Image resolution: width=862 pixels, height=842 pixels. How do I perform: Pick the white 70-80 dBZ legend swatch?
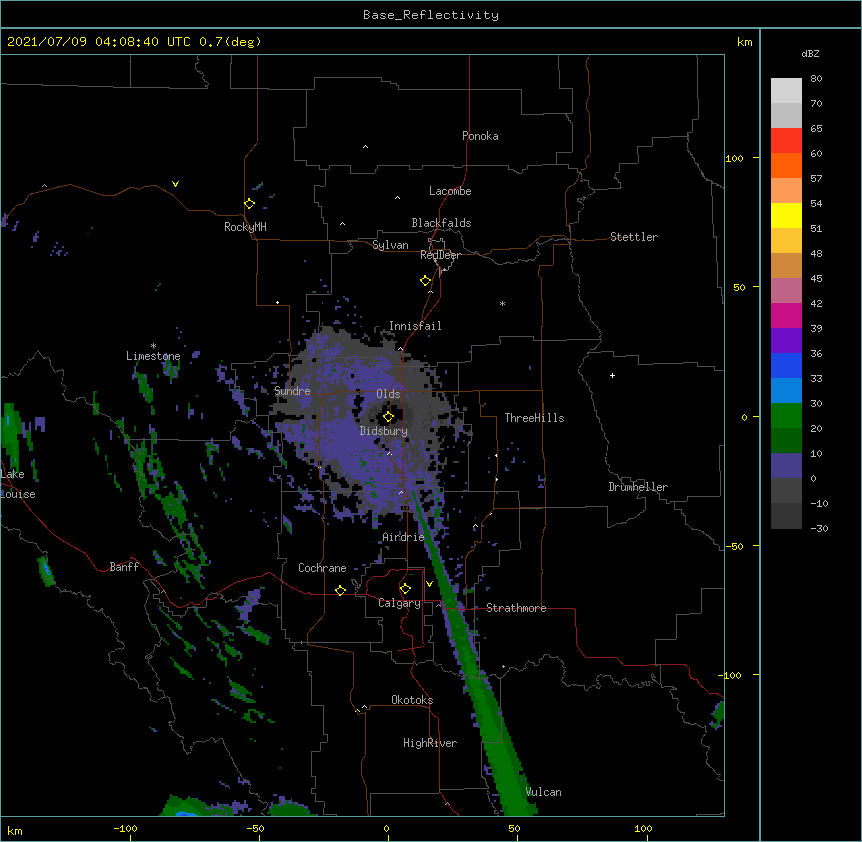[x=786, y=90]
